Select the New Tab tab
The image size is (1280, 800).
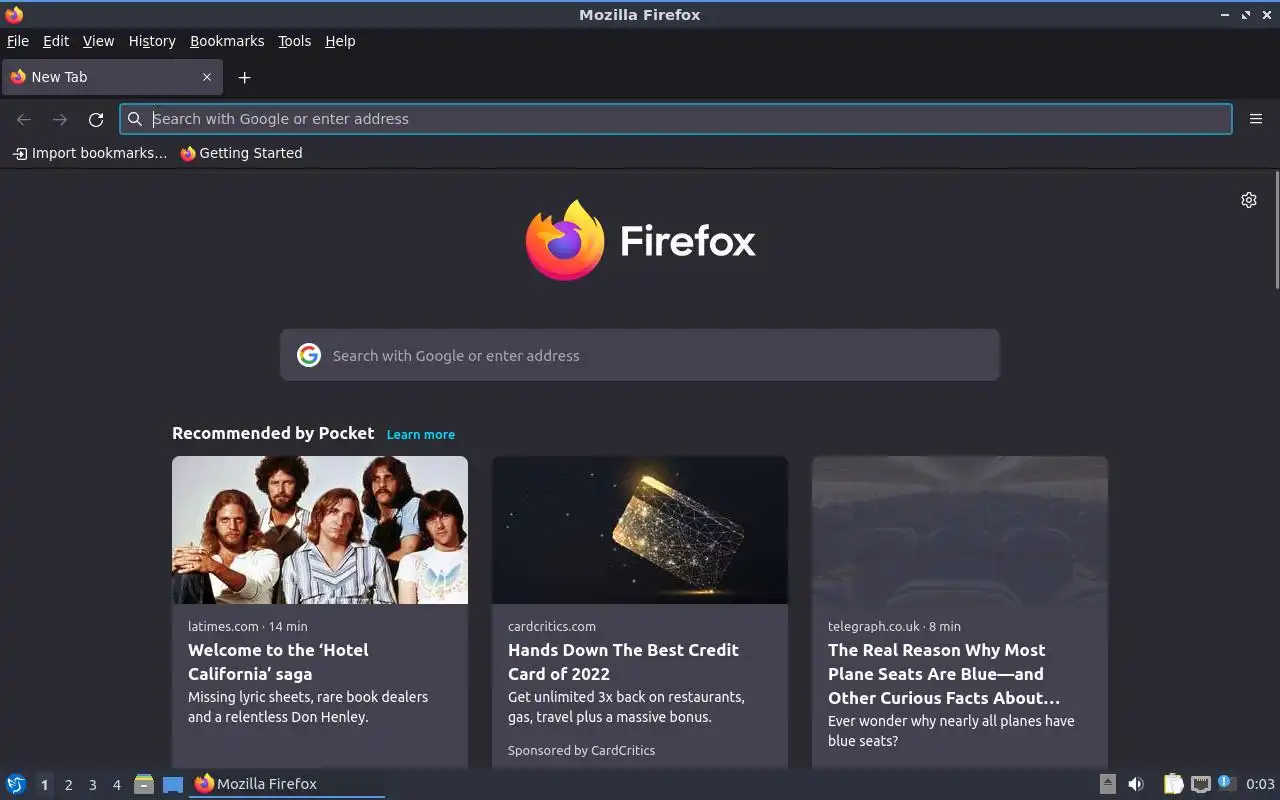[x=112, y=77]
